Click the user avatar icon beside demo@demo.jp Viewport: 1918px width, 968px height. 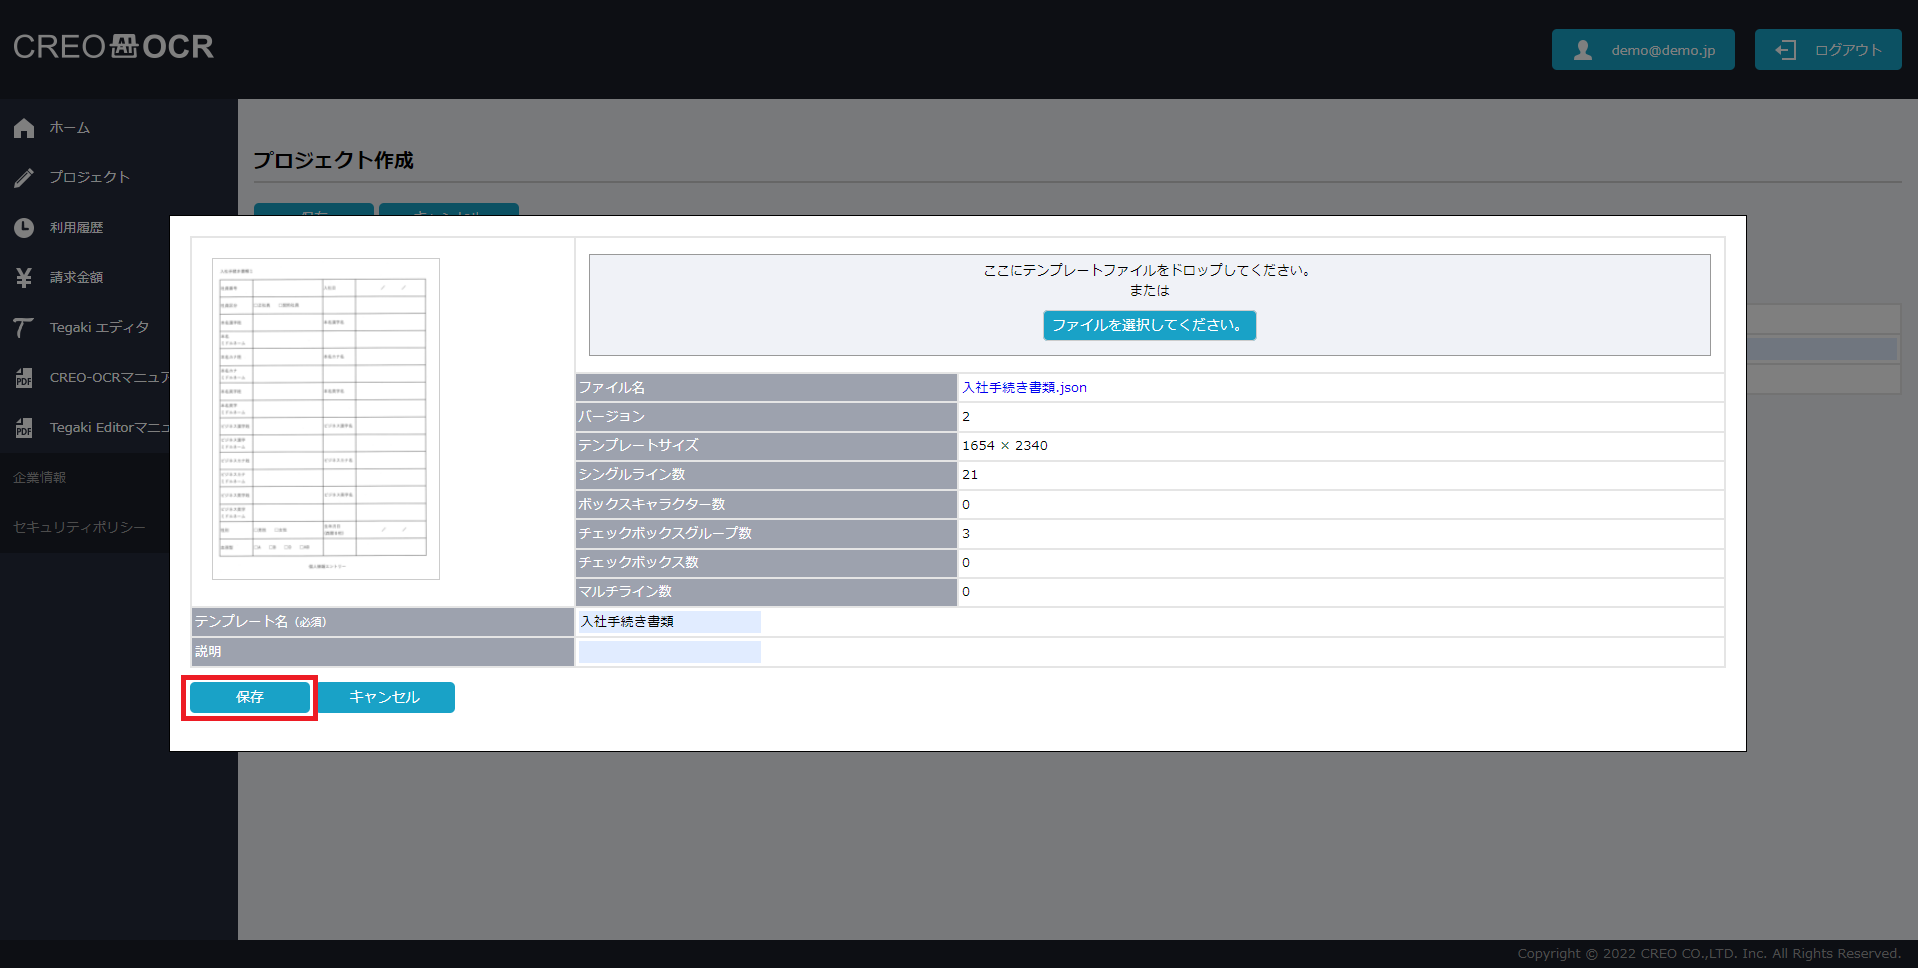[x=1583, y=50]
